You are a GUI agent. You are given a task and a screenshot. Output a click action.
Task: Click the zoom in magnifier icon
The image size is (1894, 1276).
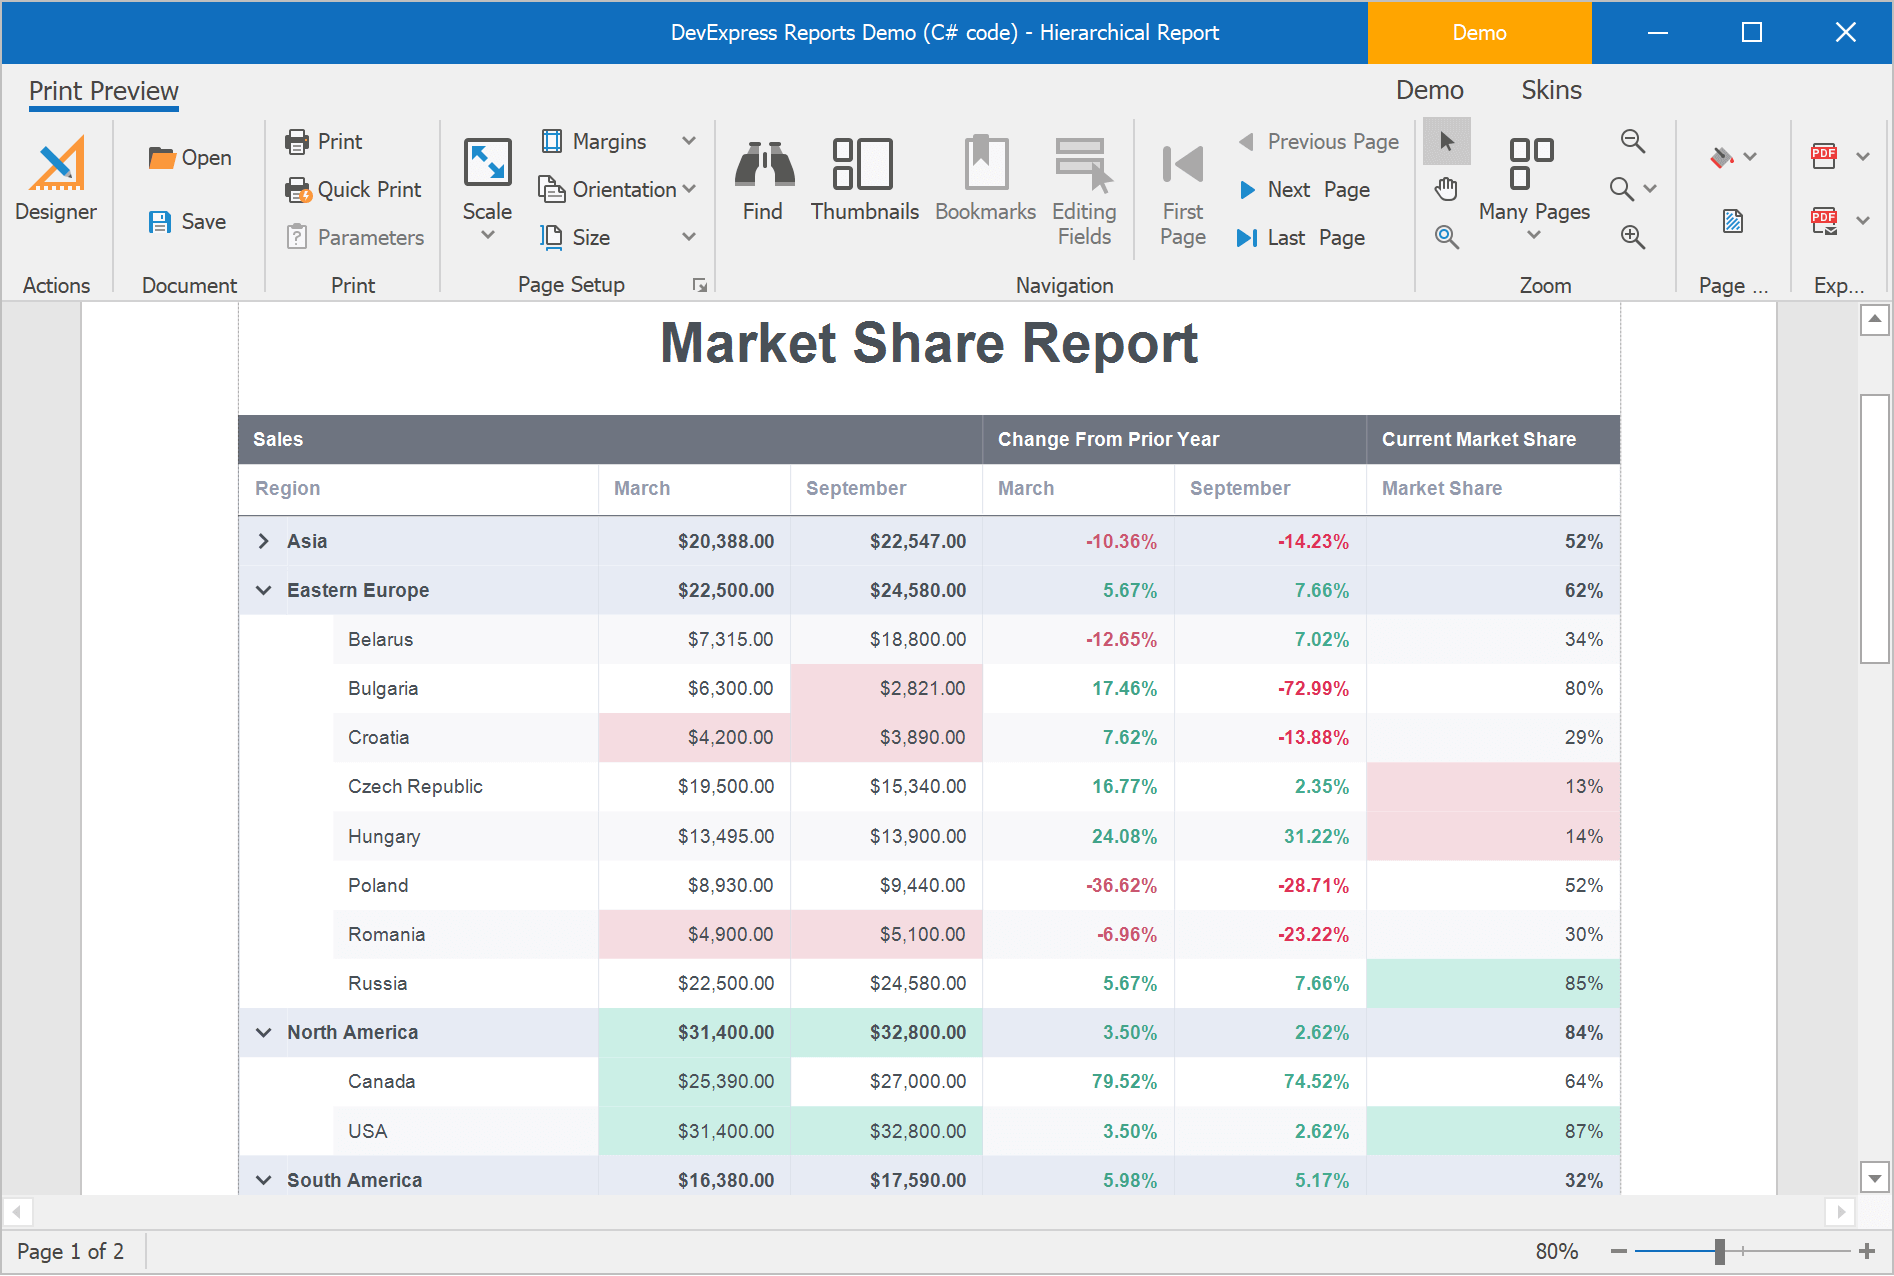[1632, 237]
